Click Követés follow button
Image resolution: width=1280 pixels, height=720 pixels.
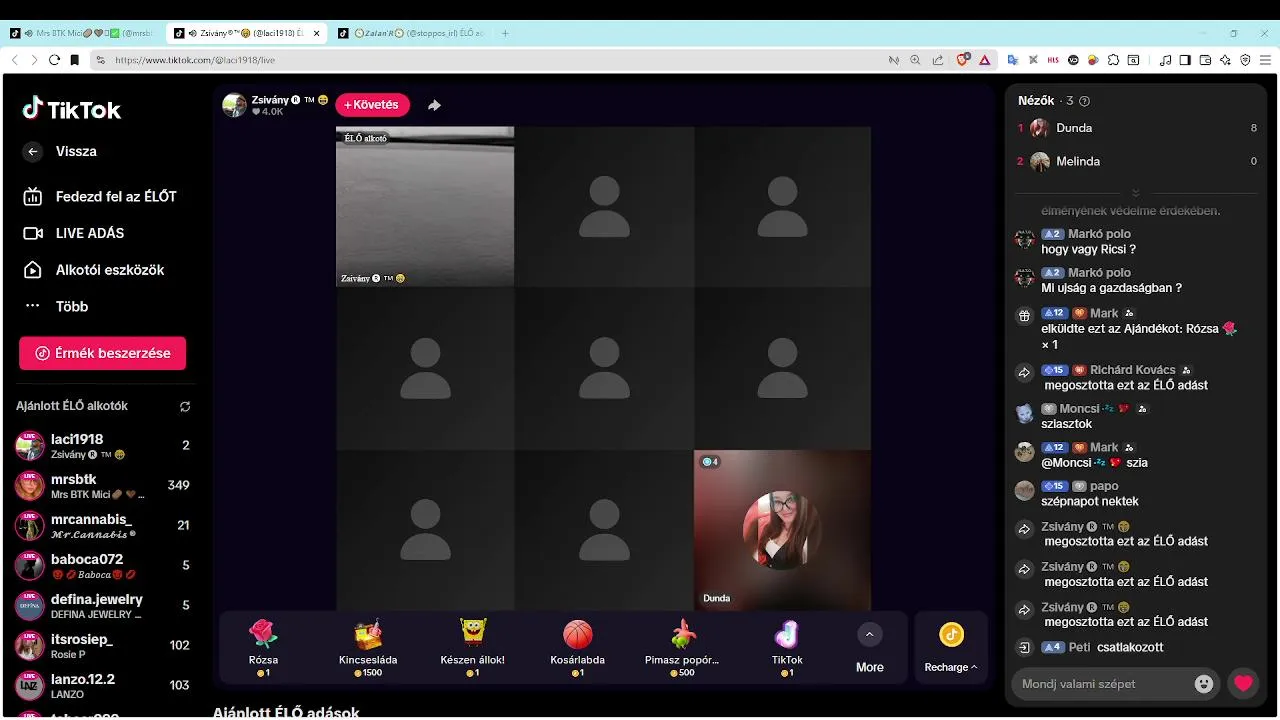point(372,105)
